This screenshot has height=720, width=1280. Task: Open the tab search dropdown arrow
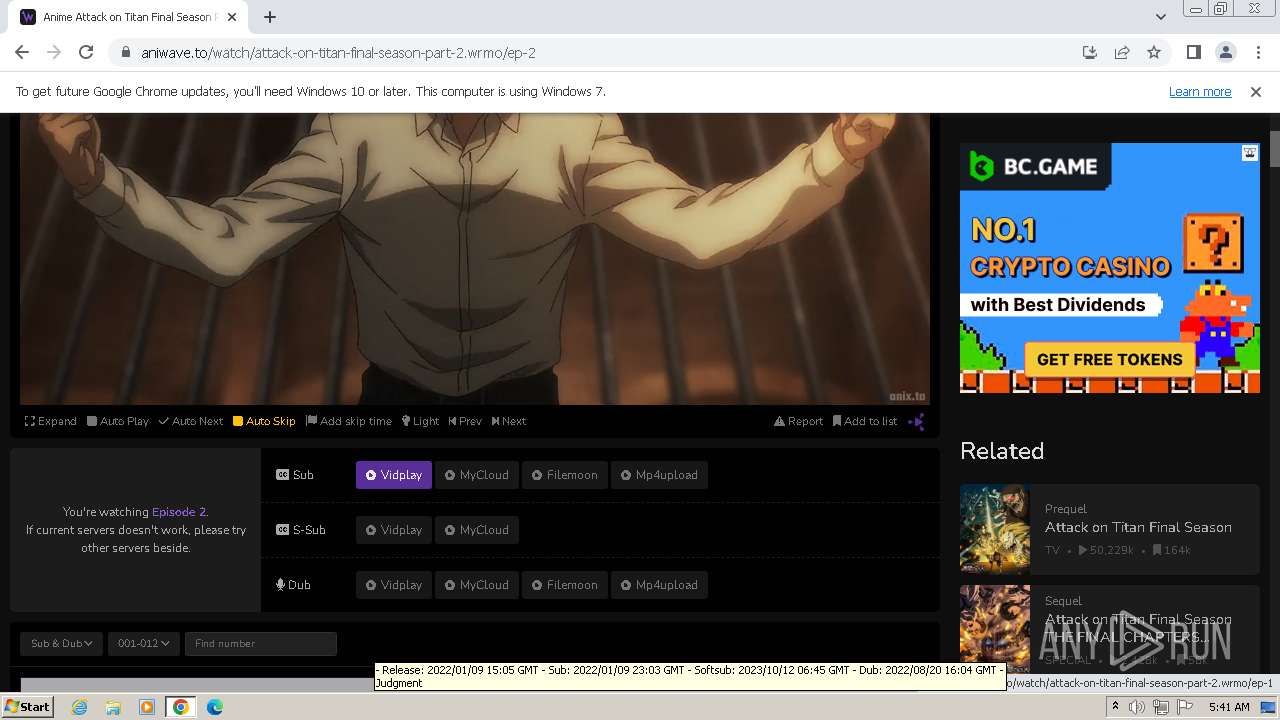pos(1160,17)
